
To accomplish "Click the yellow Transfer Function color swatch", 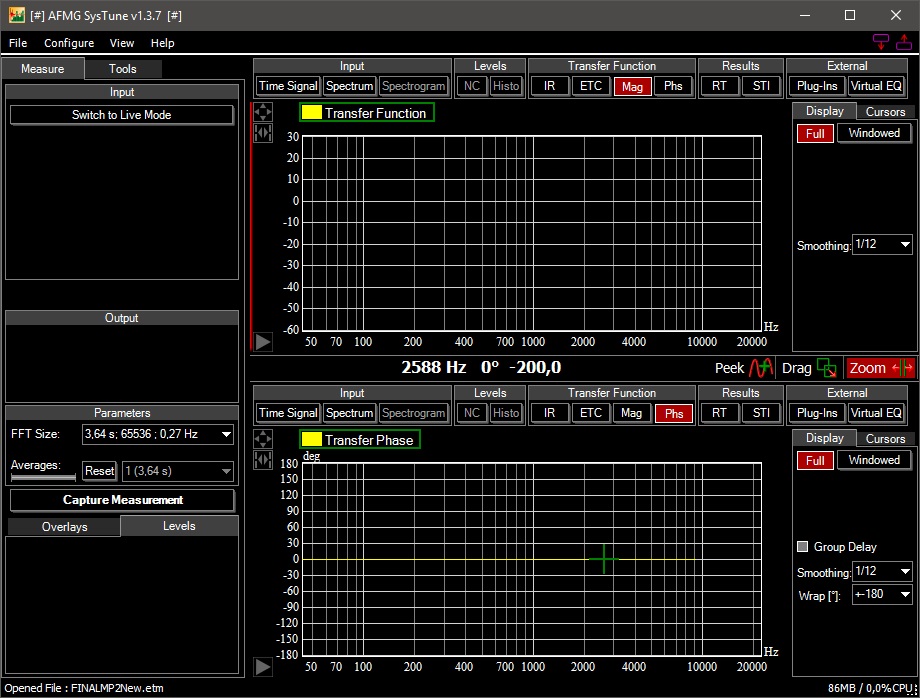I will 311,113.
